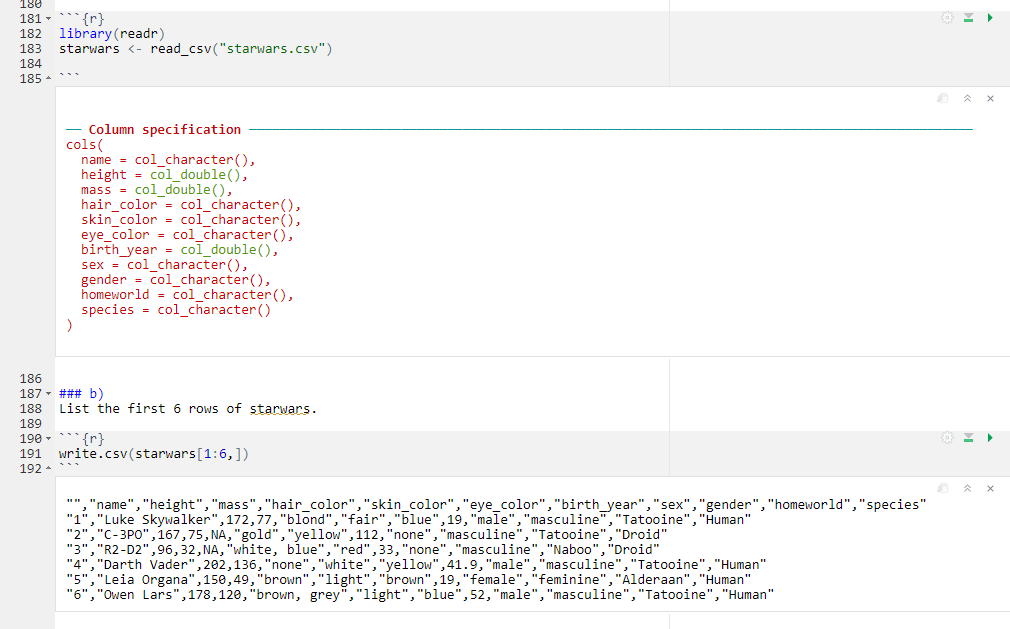Open chunk options gear for the readr chunk
The width and height of the screenshot is (1010, 629).
(947, 17)
